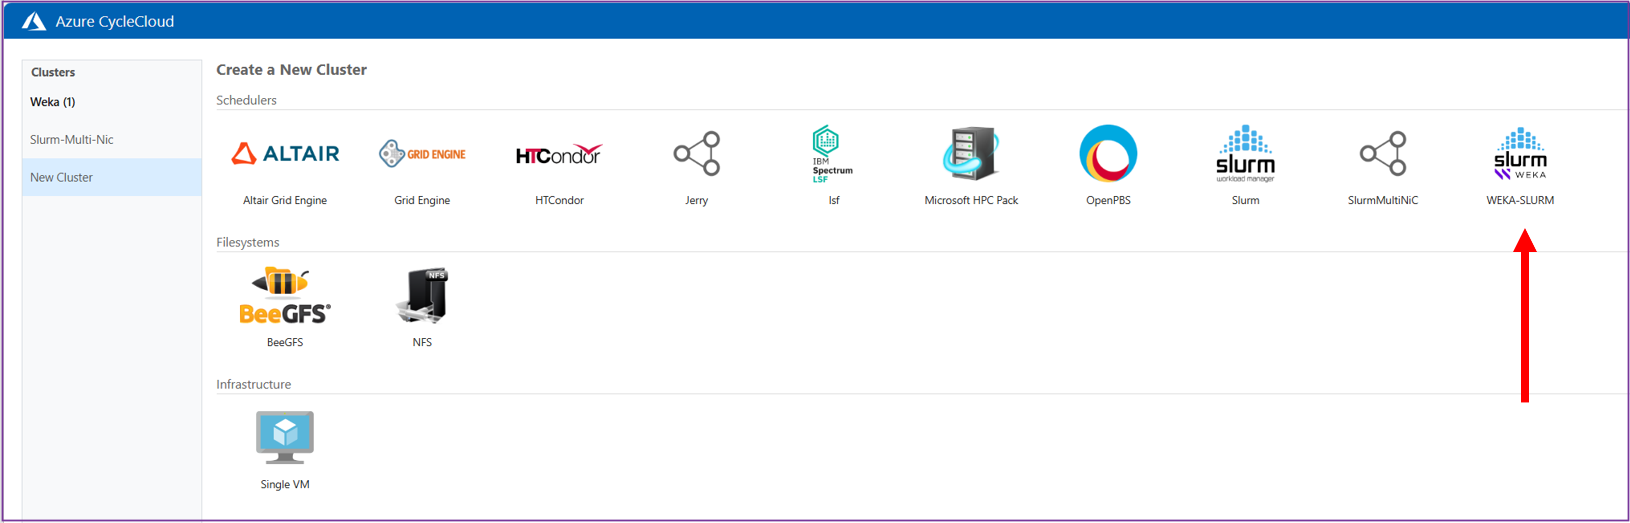Click the Schedulers section heading
1630x523 pixels.
pyautogui.click(x=246, y=100)
